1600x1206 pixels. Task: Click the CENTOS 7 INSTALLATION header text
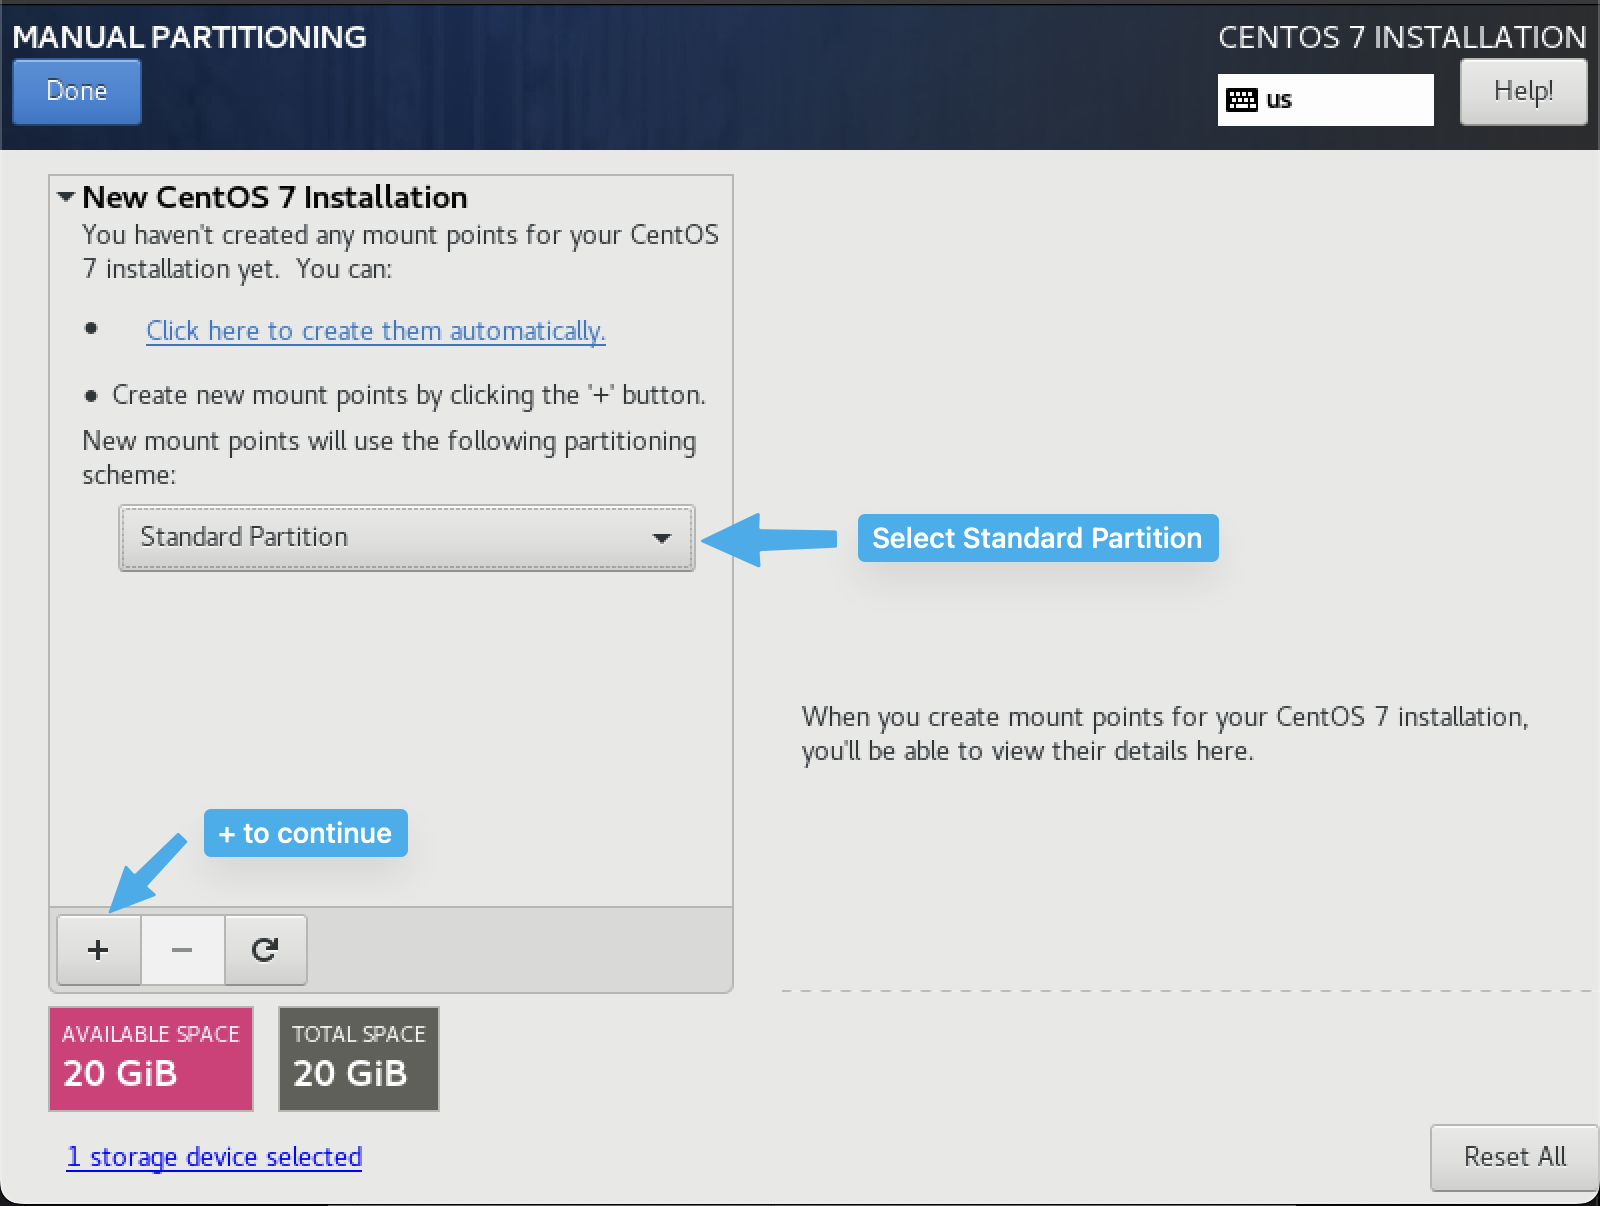pyautogui.click(x=1401, y=37)
